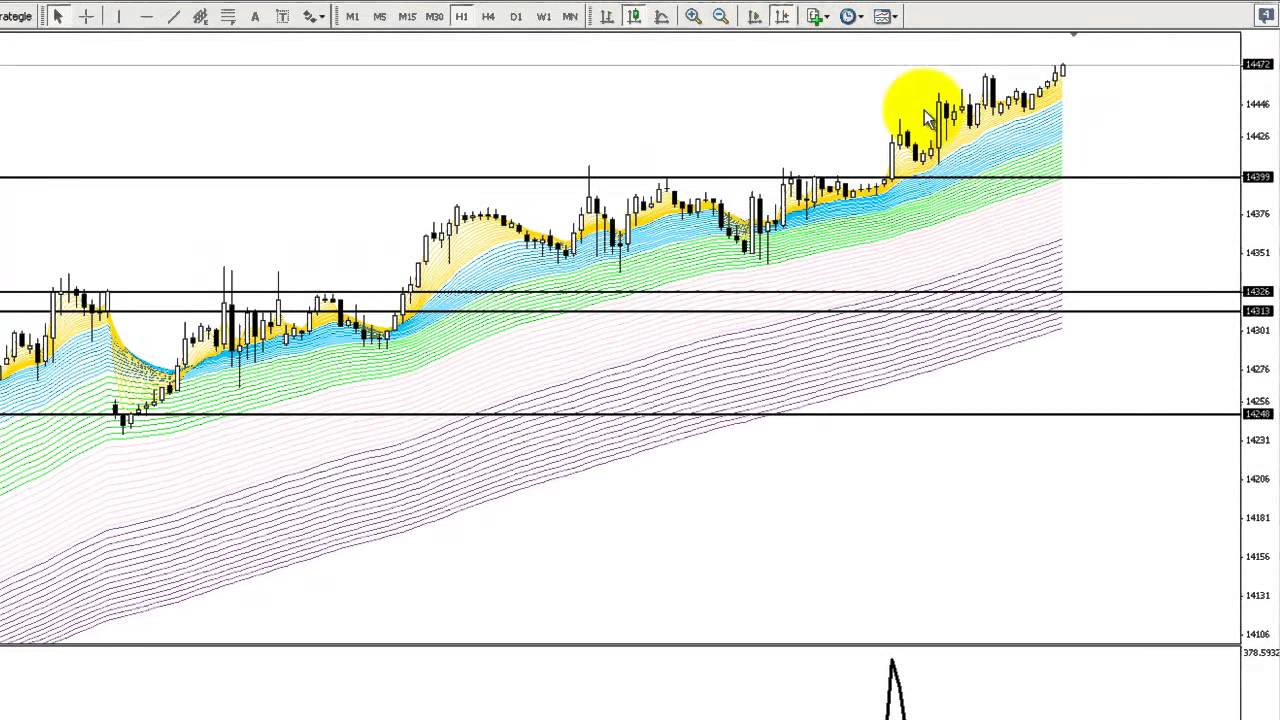Click the current price label 14472

(x=1257, y=65)
